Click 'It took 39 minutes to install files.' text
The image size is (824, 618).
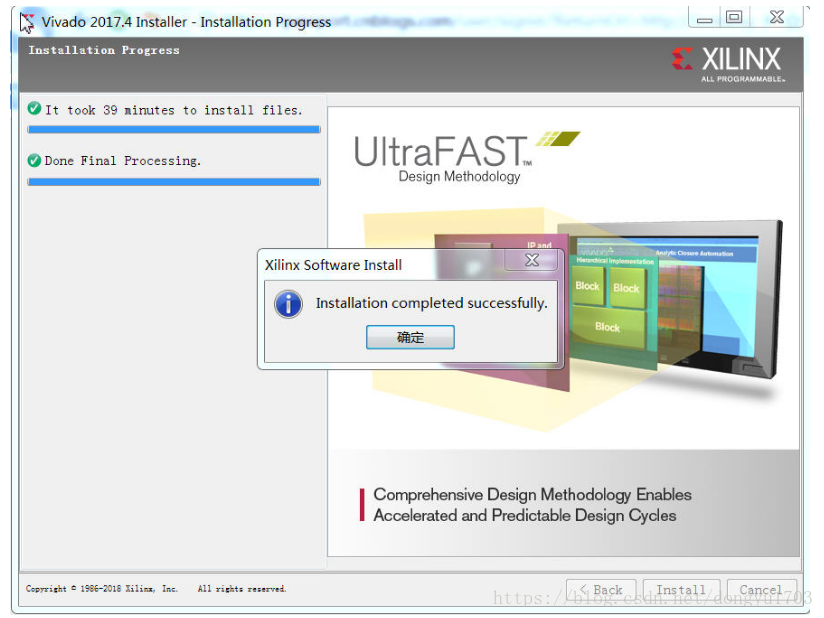[x=173, y=110]
